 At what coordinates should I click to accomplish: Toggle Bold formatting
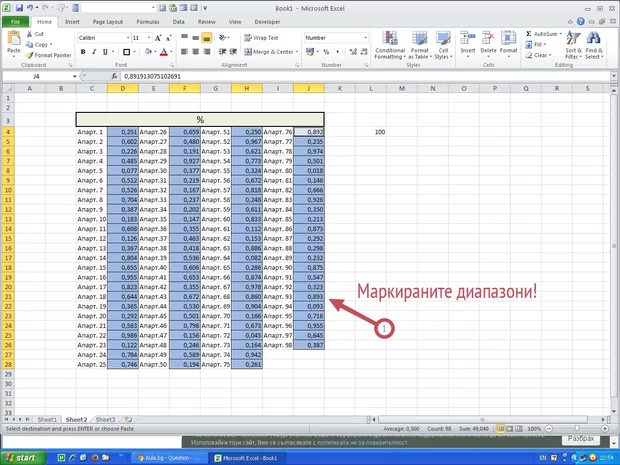pos(83,52)
